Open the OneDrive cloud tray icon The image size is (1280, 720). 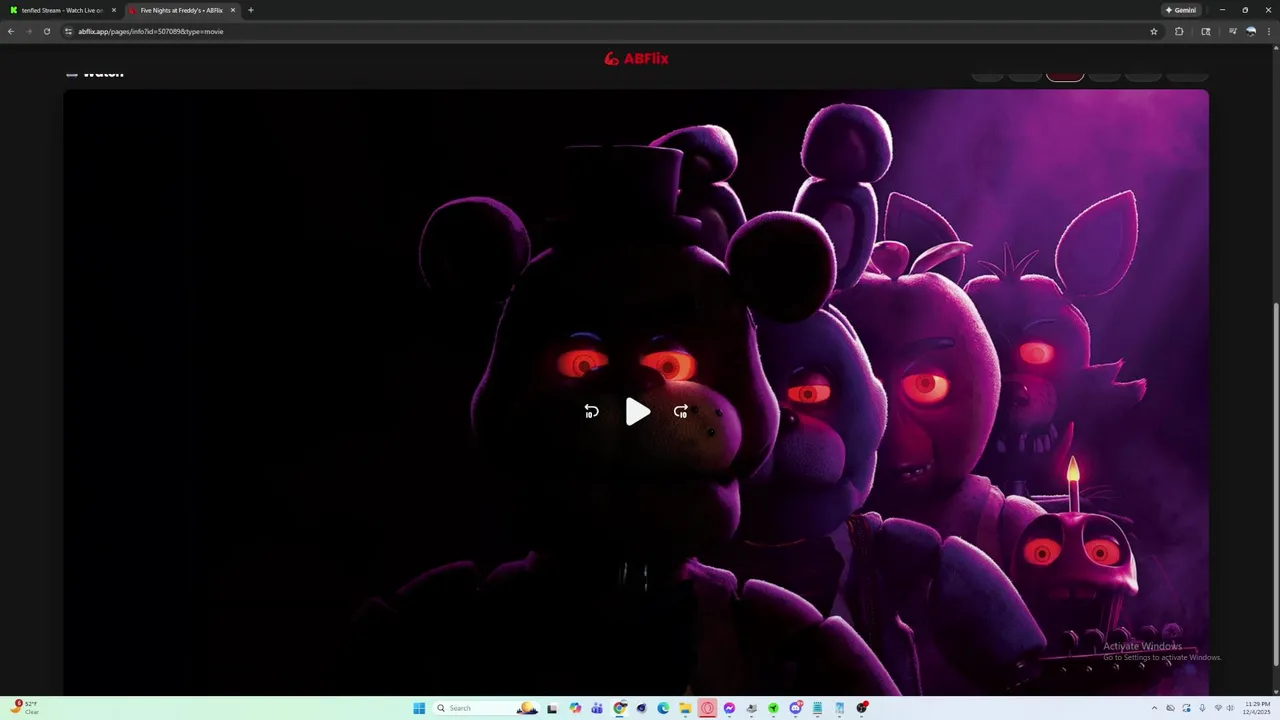(x=1170, y=708)
